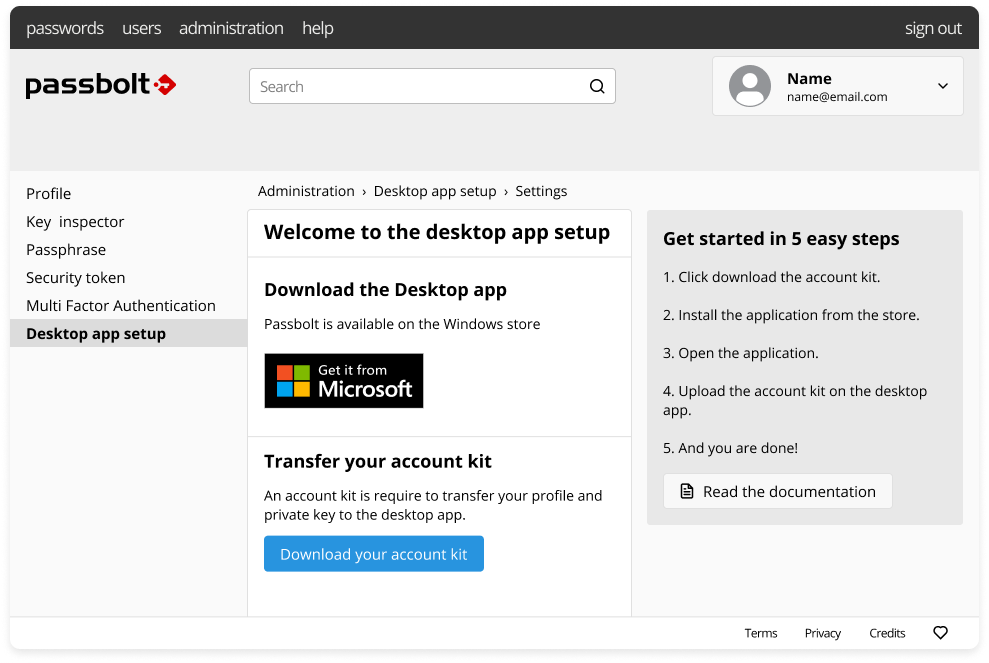Click Administration breadcrumb
The image size is (989, 663).
[x=306, y=191]
